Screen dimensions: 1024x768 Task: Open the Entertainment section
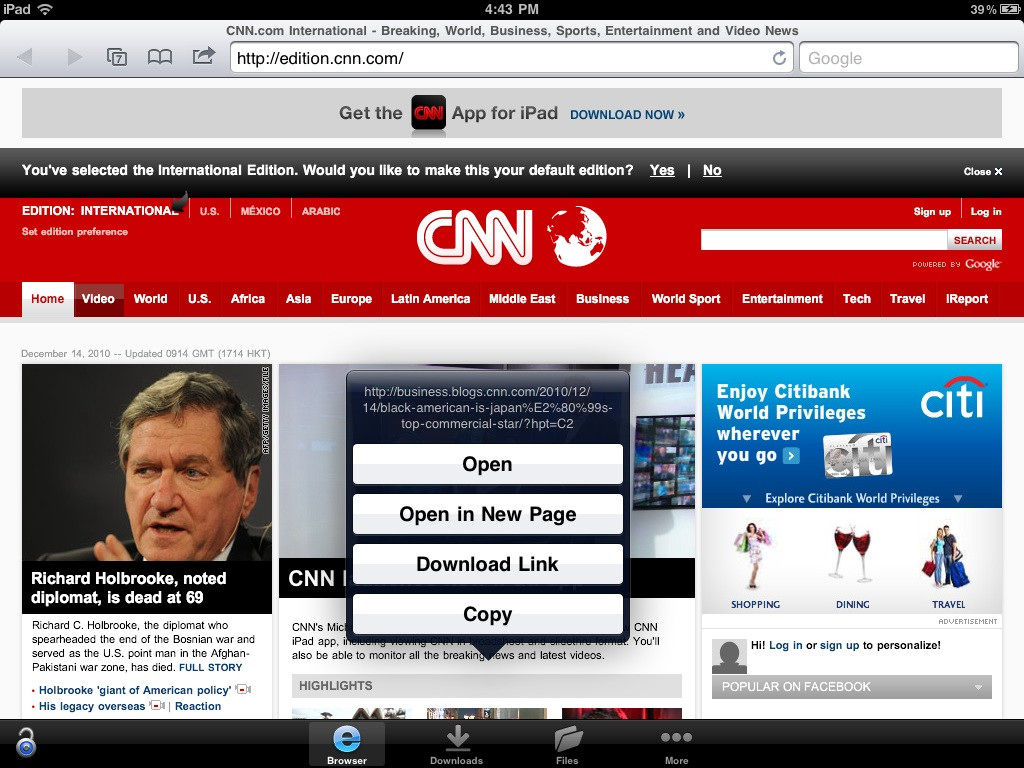782,299
